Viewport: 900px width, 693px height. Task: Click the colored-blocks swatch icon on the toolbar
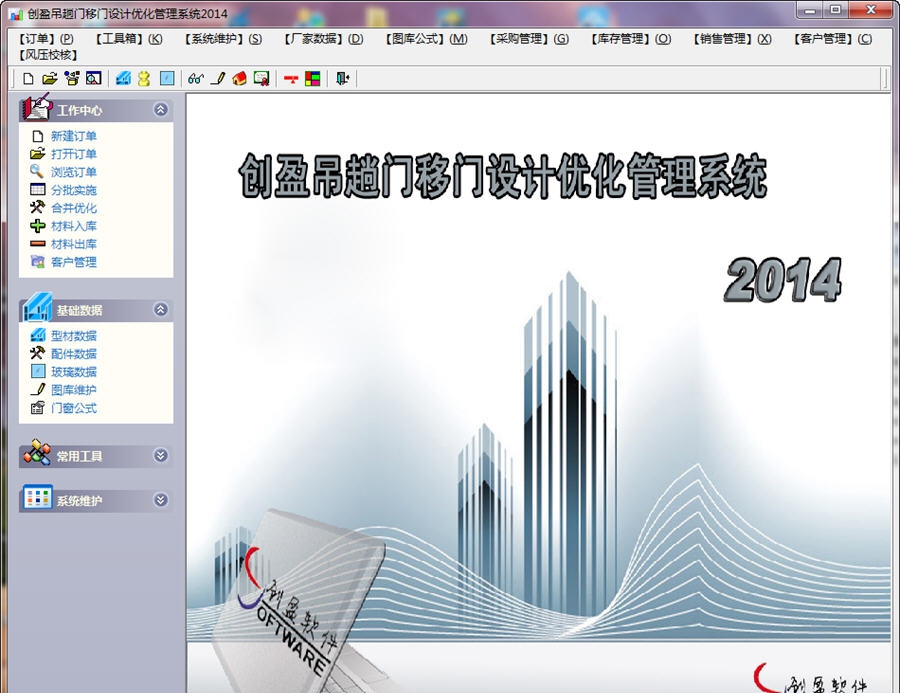313,77
